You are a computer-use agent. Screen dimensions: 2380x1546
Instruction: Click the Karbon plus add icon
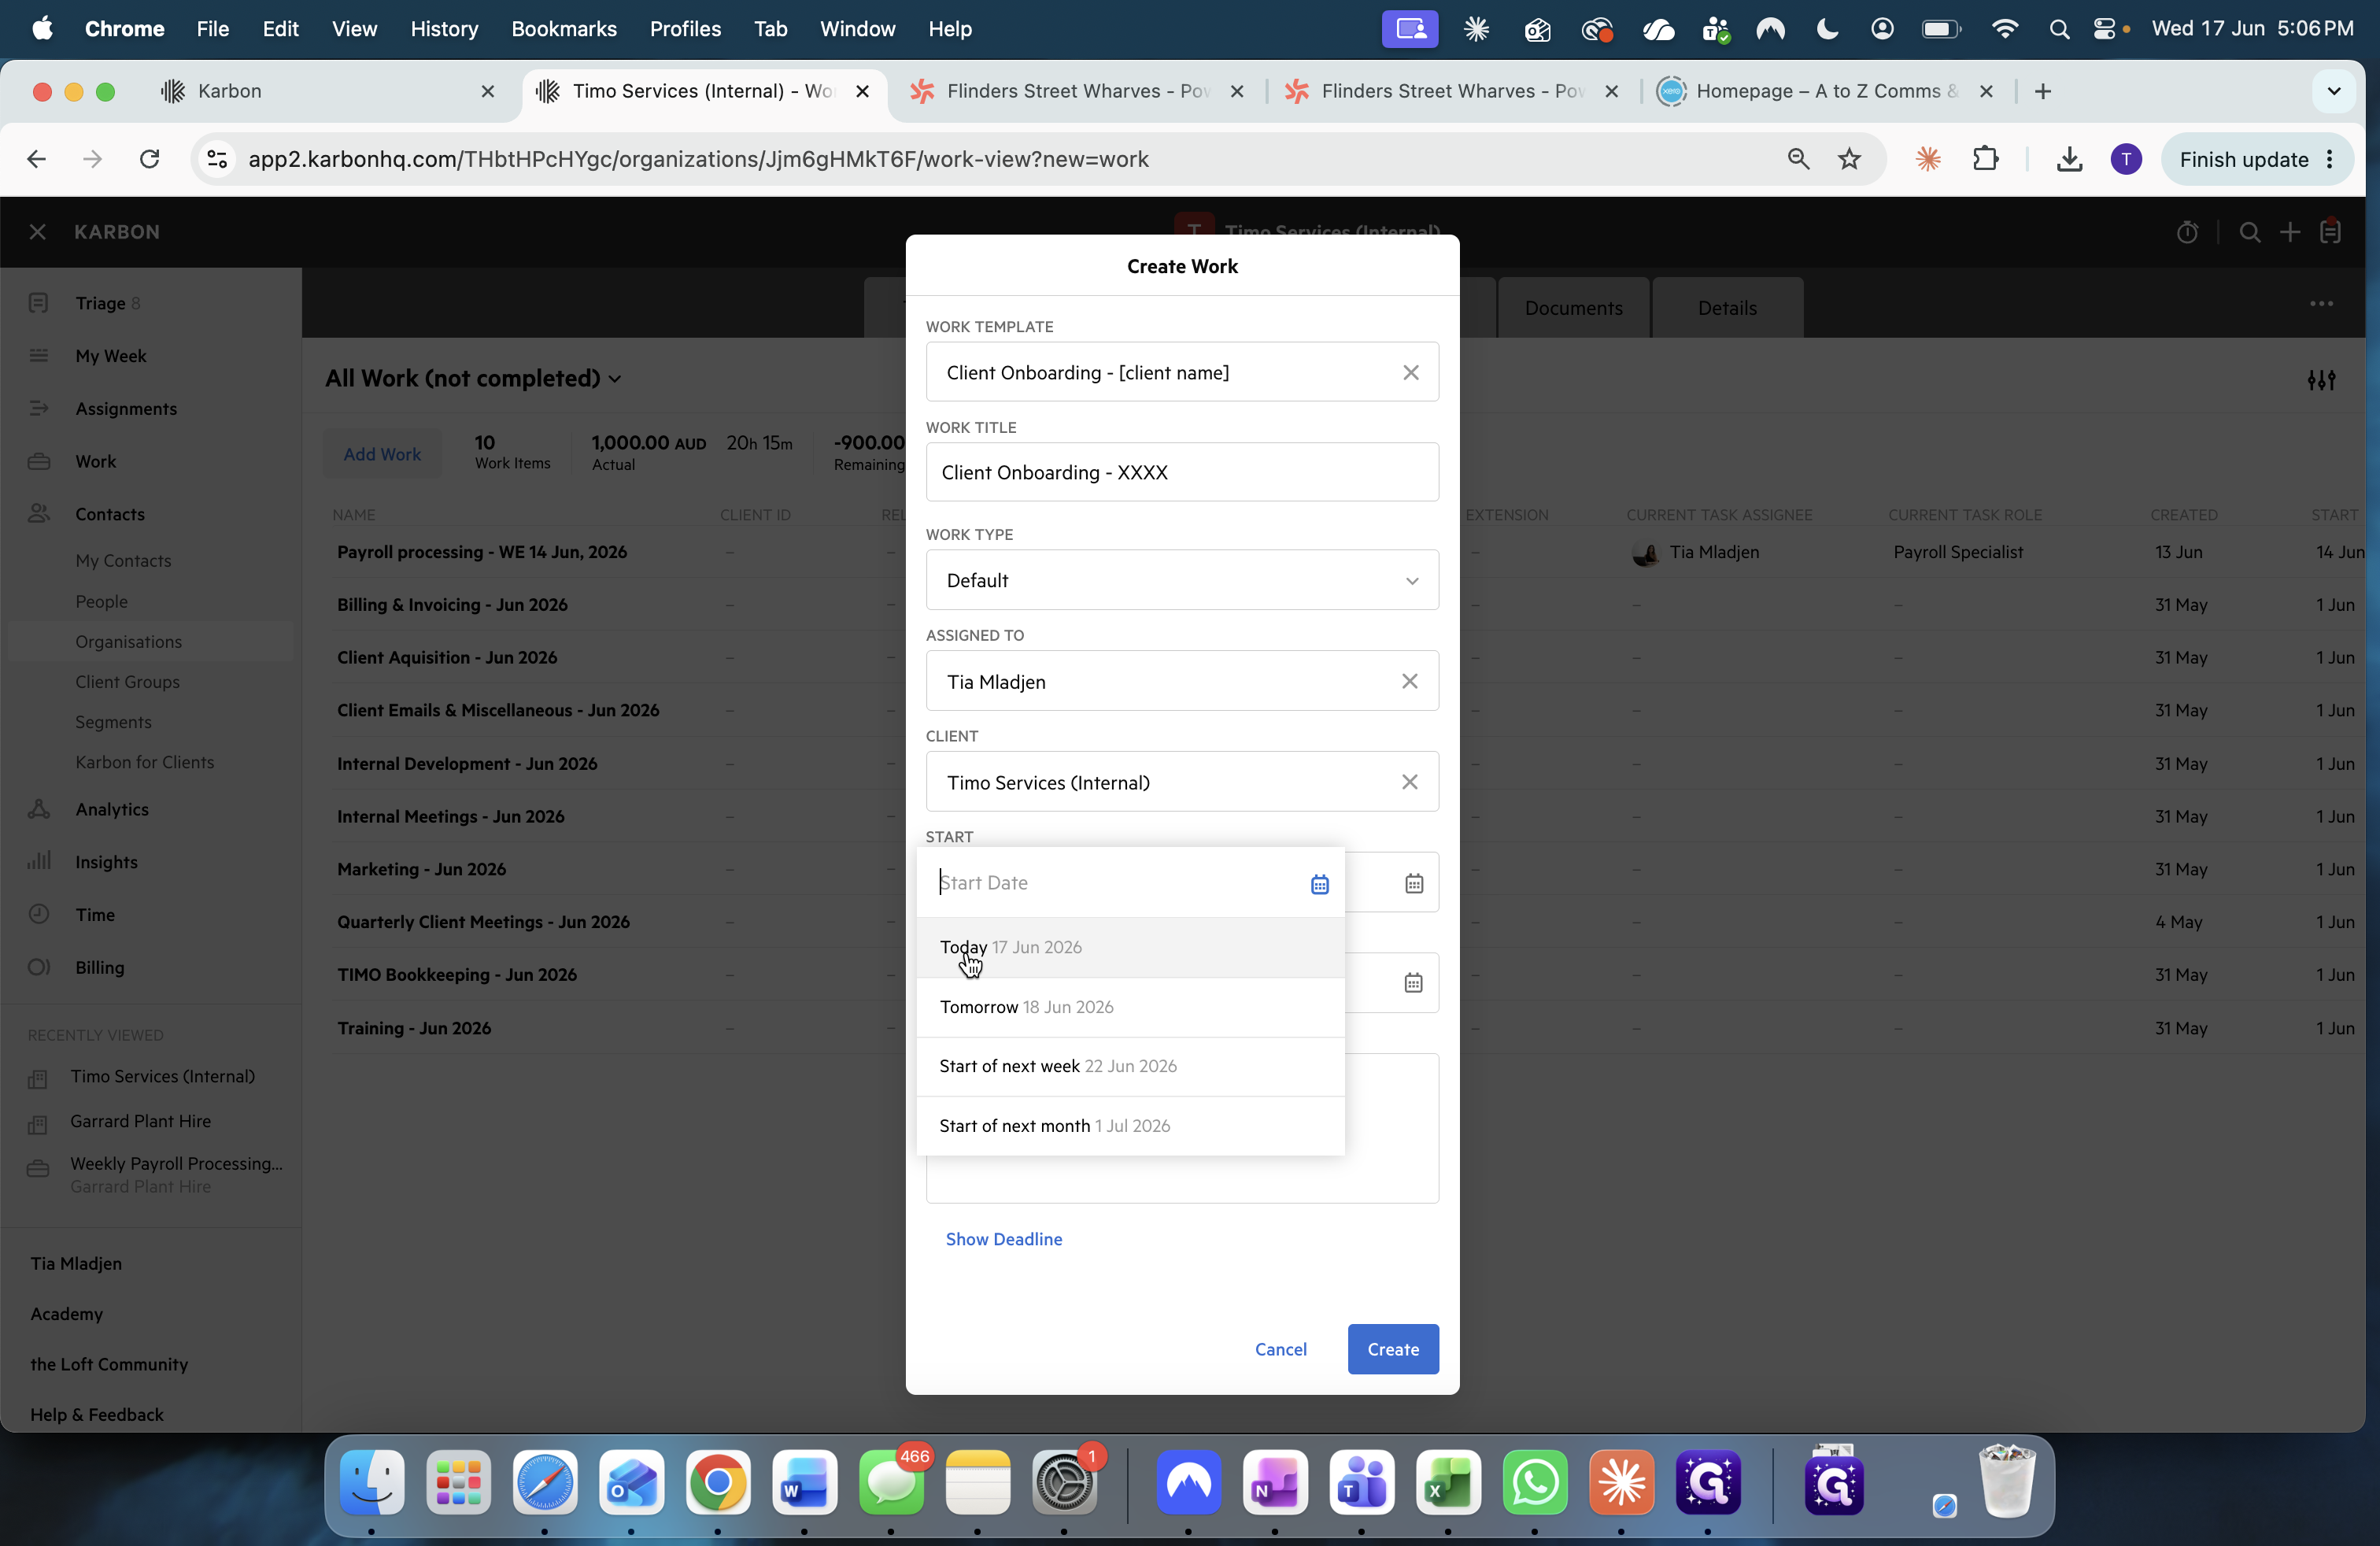click(2290, 232)
